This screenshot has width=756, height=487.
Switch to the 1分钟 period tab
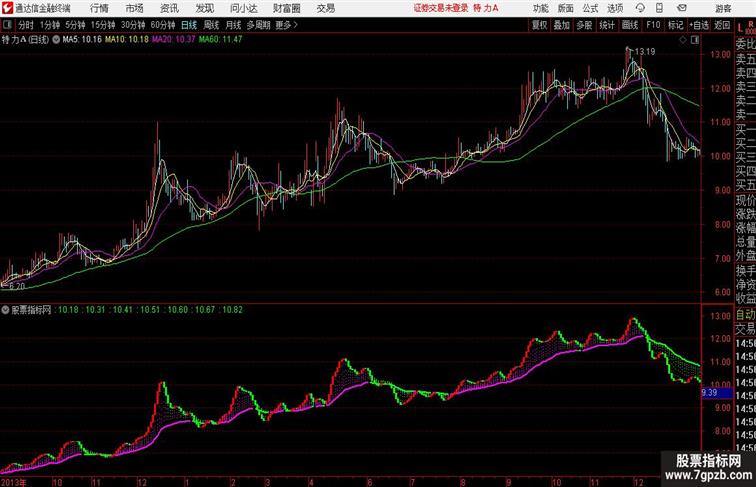(50, 25)
